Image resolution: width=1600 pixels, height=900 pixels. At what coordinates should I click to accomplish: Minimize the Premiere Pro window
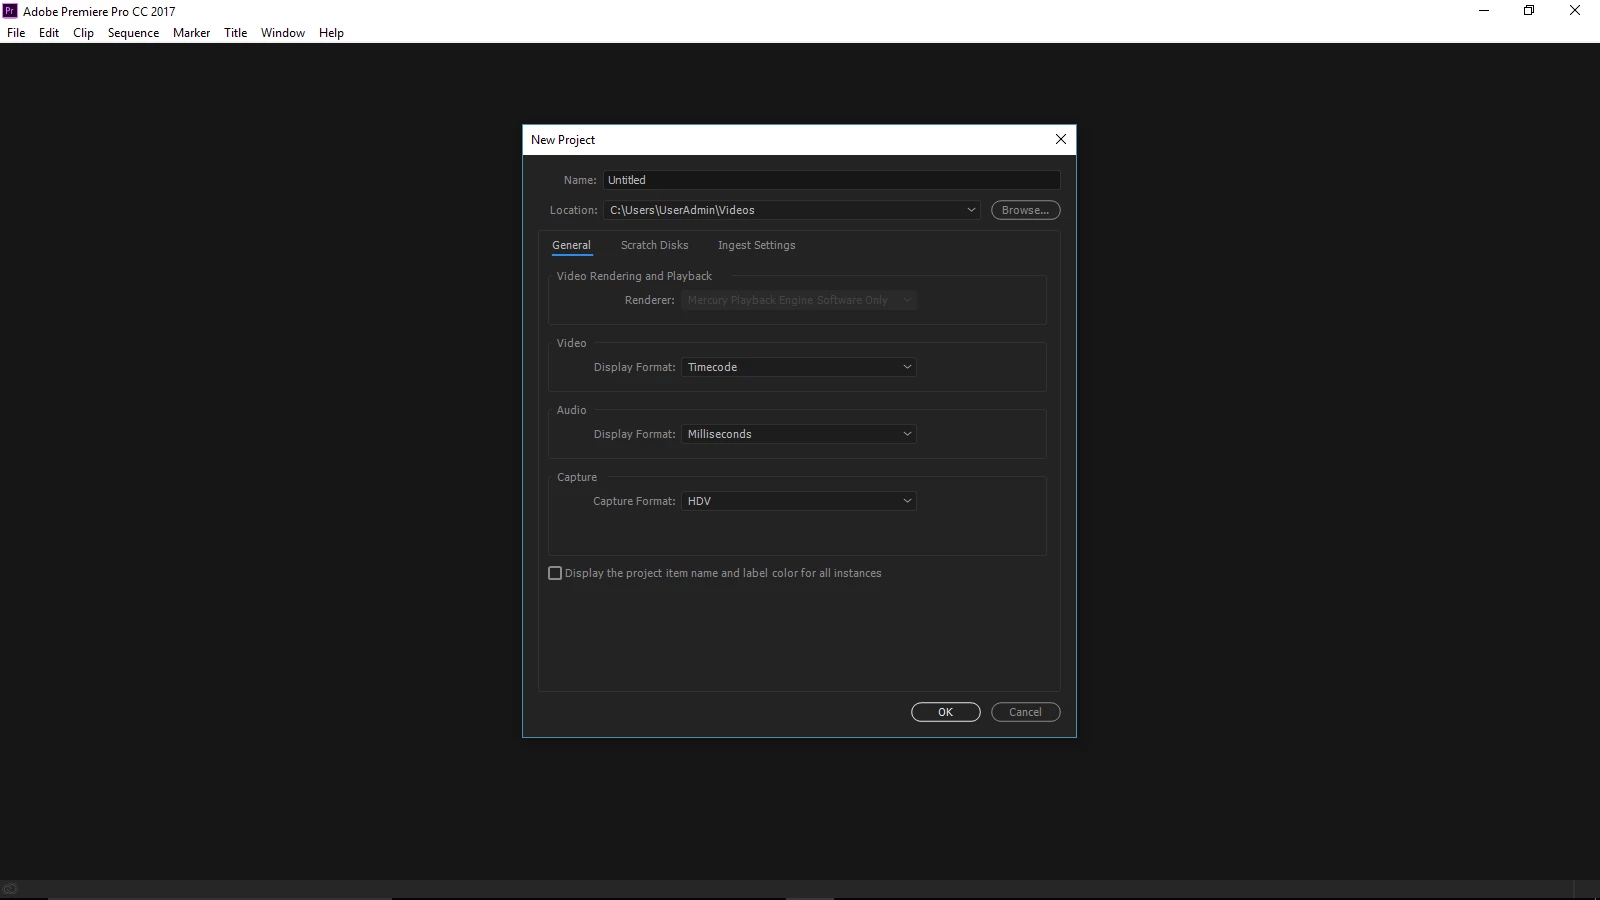click(x=1484, y=11)
